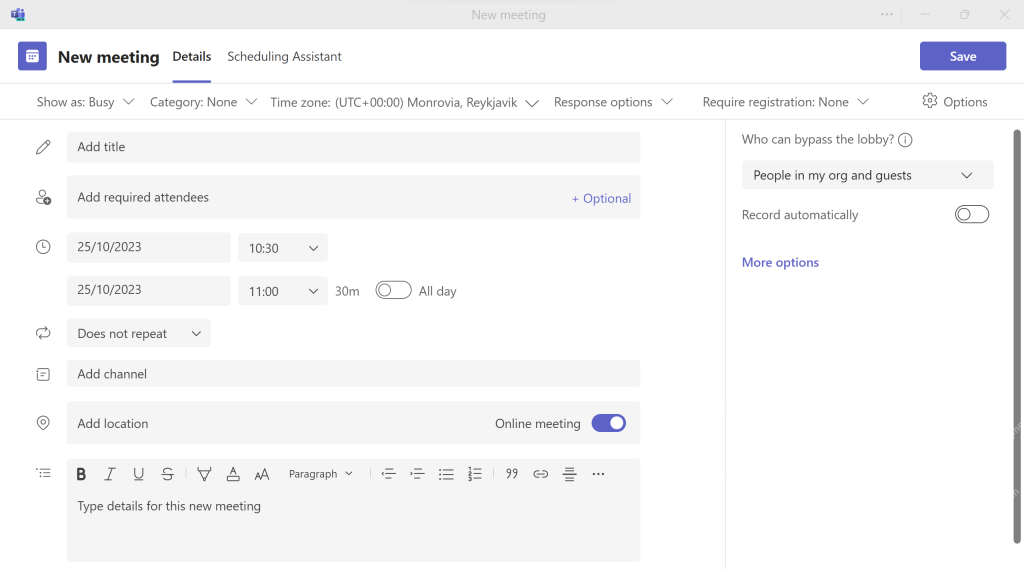Turn off the Online meeting toggle

coord(609,423)
